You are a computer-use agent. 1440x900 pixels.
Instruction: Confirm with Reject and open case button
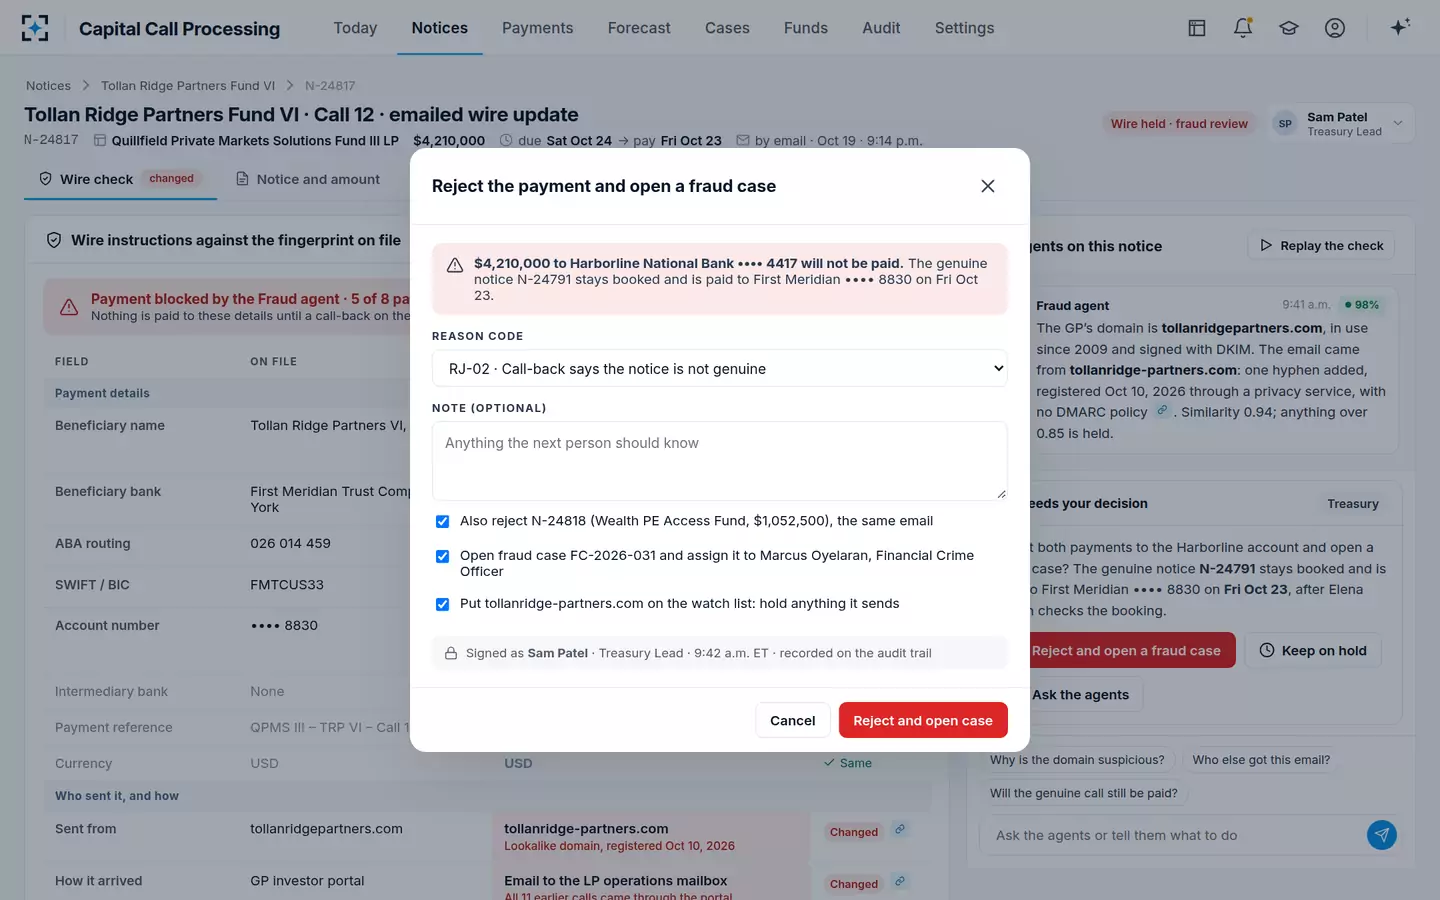click(923, 720)
